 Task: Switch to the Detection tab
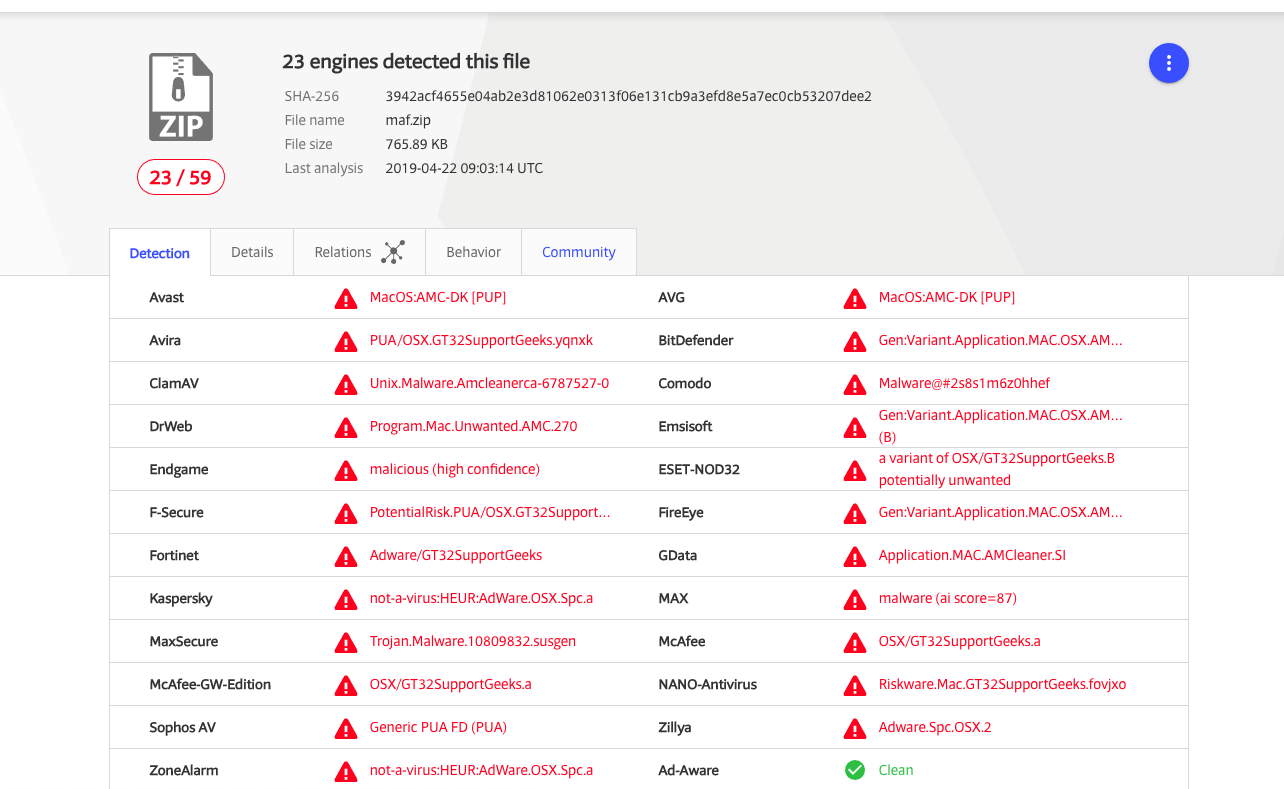[x=160, y=252]
